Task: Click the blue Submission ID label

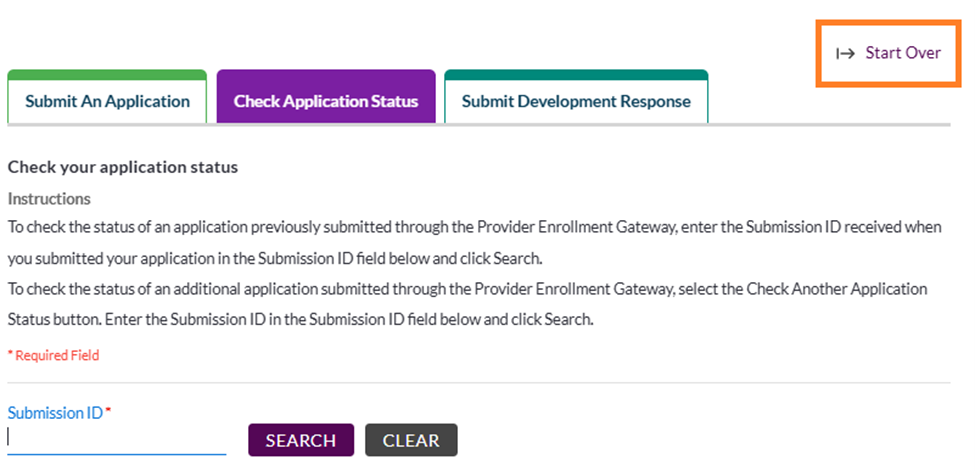Action: click(55, 413)
